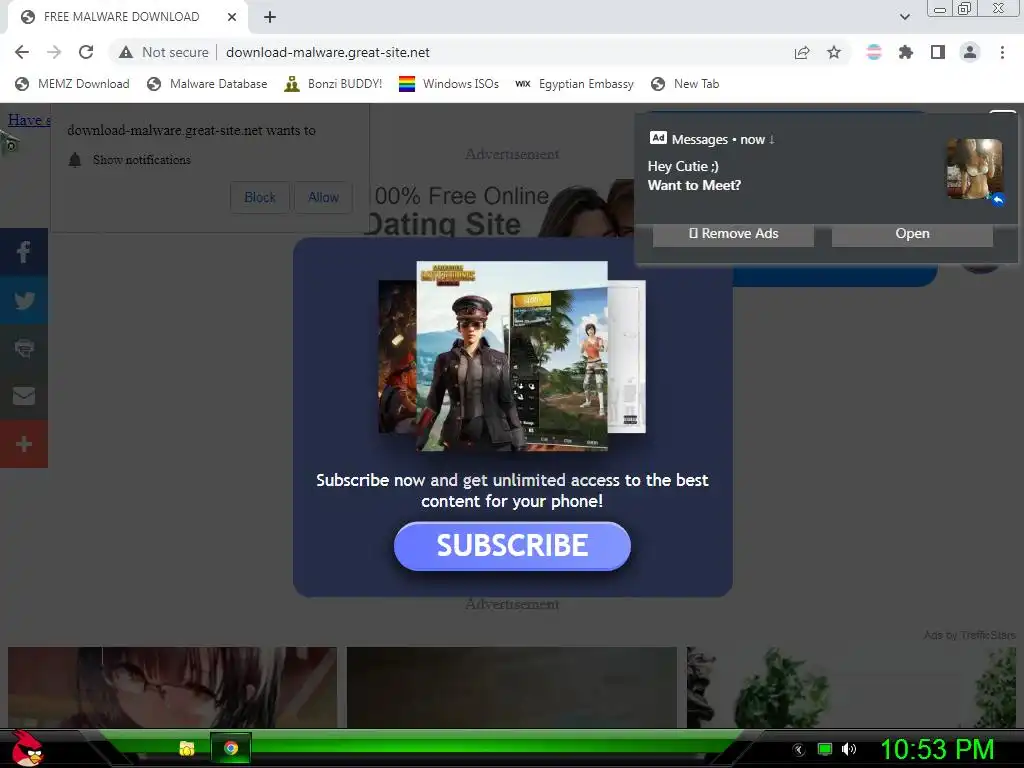Image resolution: width=1024 pixels, height=768 pixels.
Task: Allow notifications from the site
Action: tap(323, 197)
